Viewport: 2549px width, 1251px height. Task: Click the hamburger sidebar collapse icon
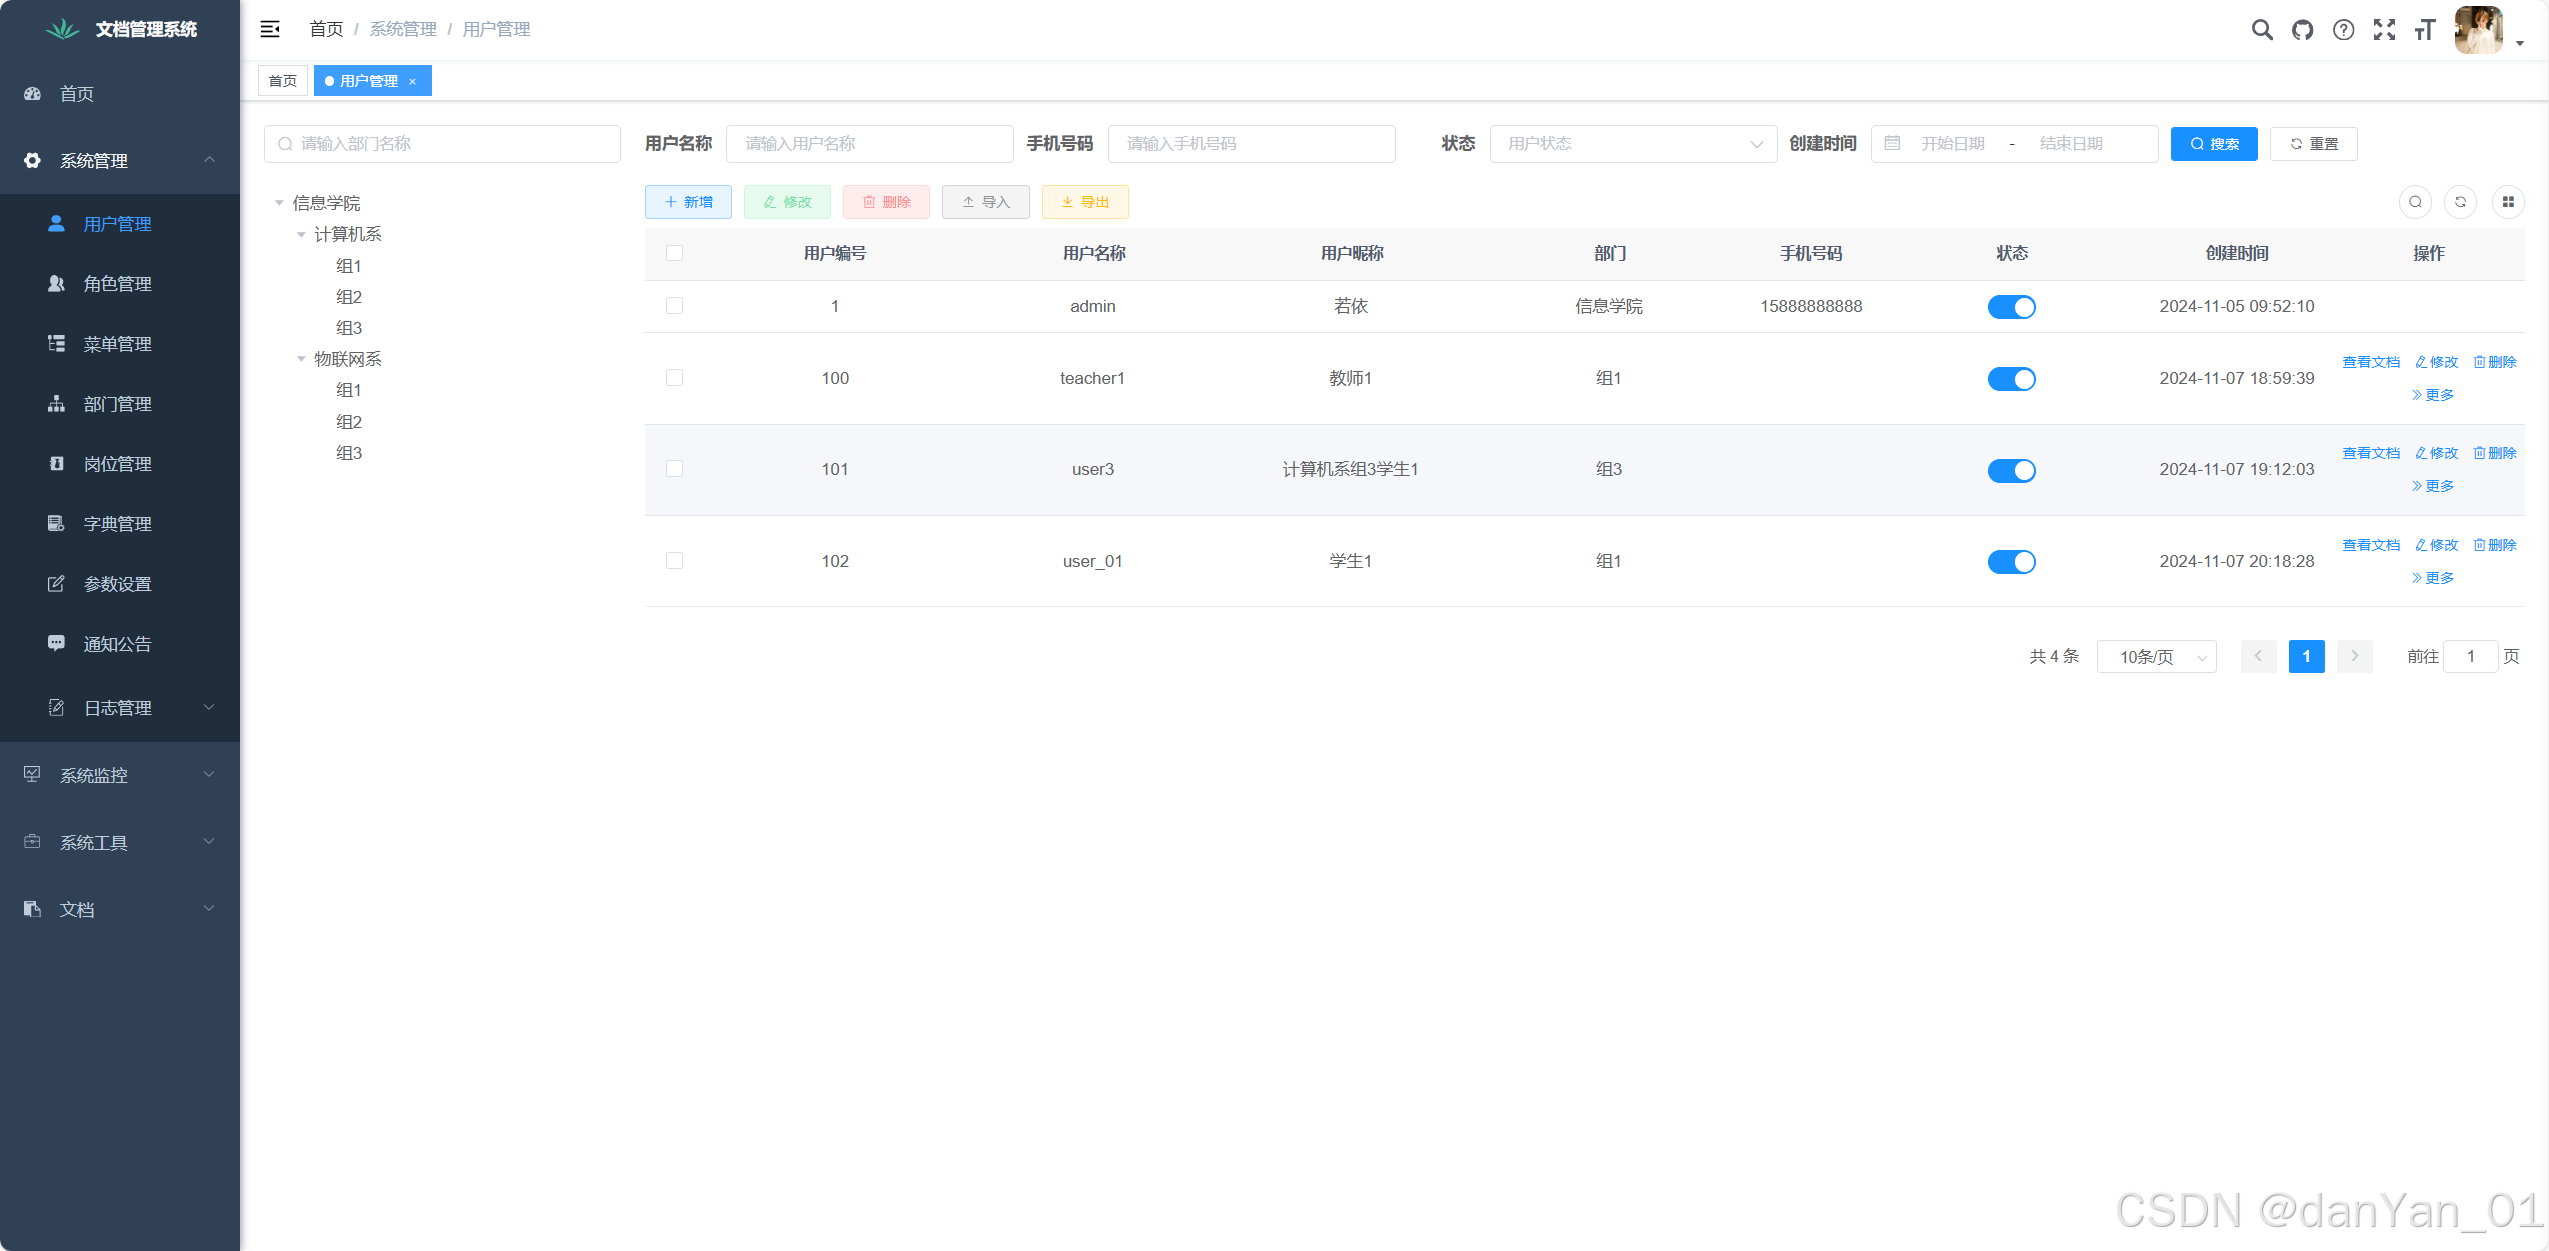[270, 29]
